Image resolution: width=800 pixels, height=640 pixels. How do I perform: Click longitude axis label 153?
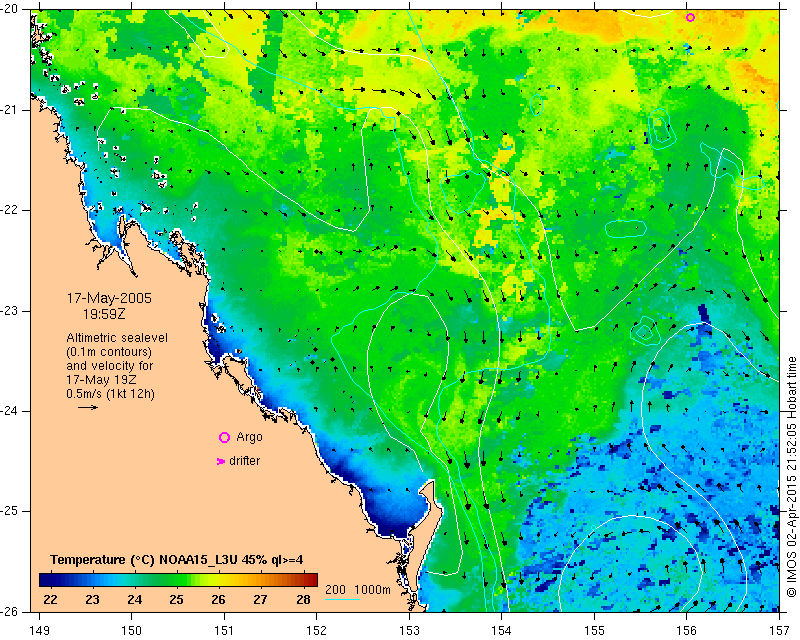409,631
